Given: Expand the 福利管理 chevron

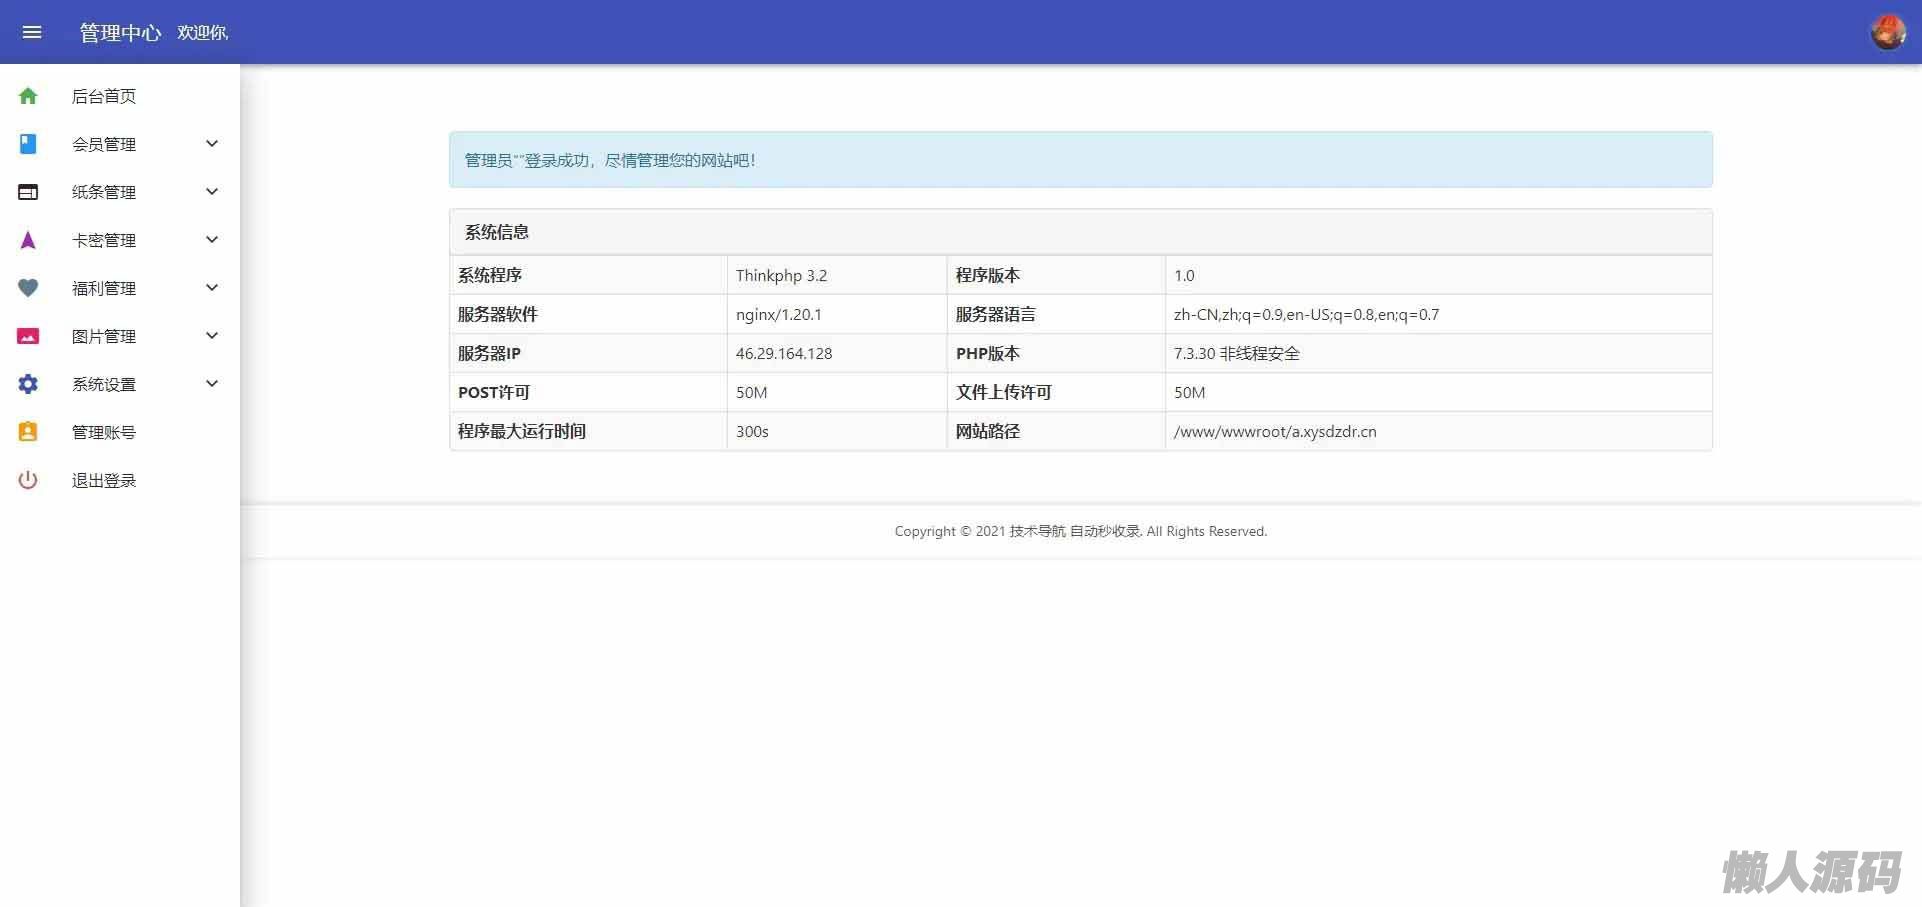Looking at the screenshot, I should click(212, 288).
